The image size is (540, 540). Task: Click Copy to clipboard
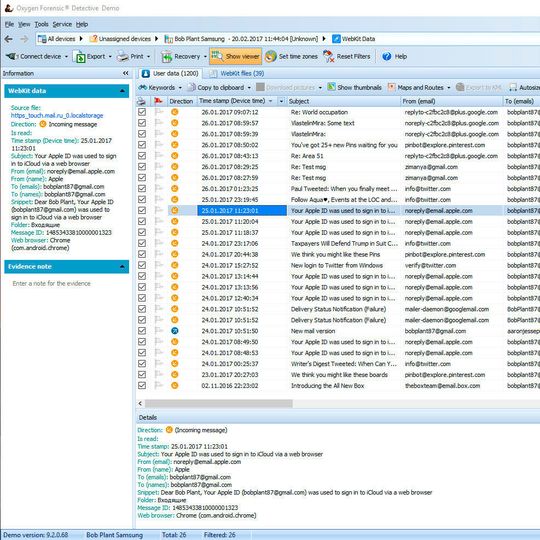(x=216, y=87)
